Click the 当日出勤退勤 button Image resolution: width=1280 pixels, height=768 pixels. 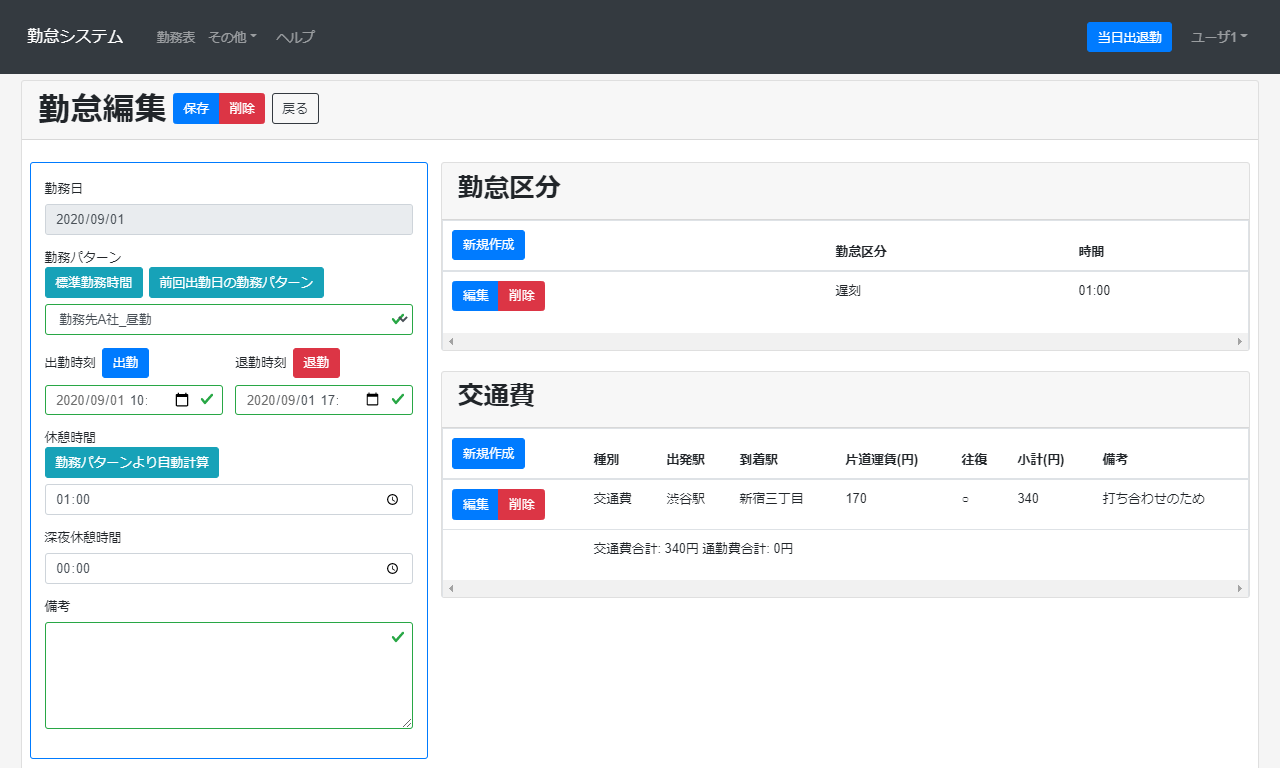(1129, 36)
